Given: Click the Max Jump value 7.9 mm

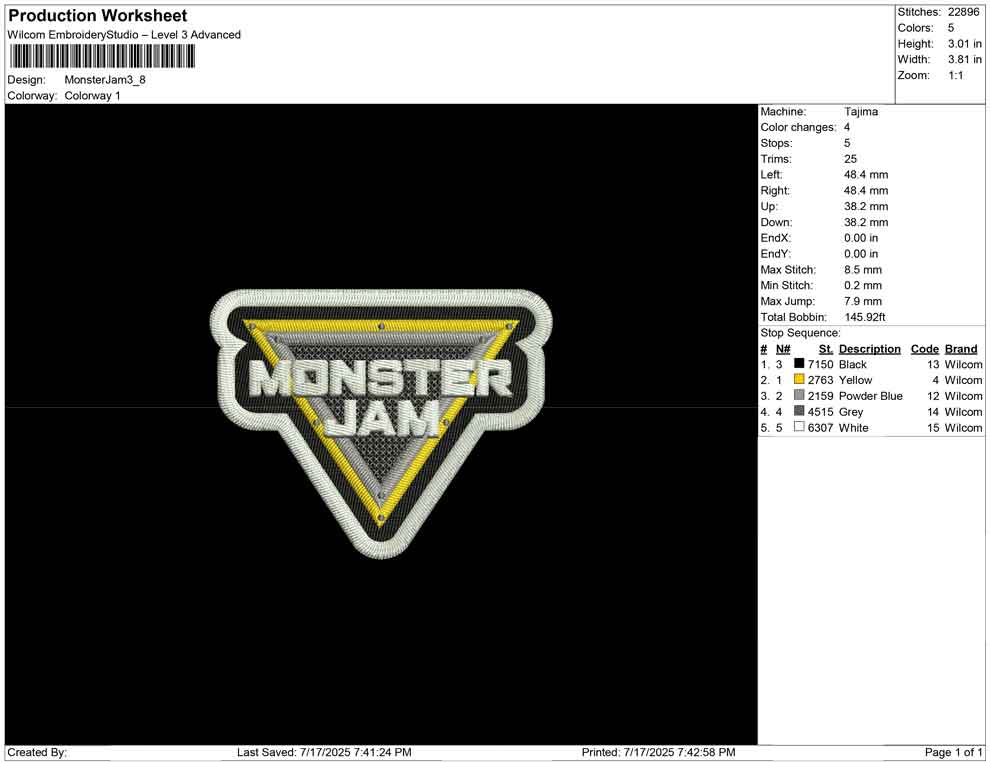Looking at the screenshot, I should 862,301.
